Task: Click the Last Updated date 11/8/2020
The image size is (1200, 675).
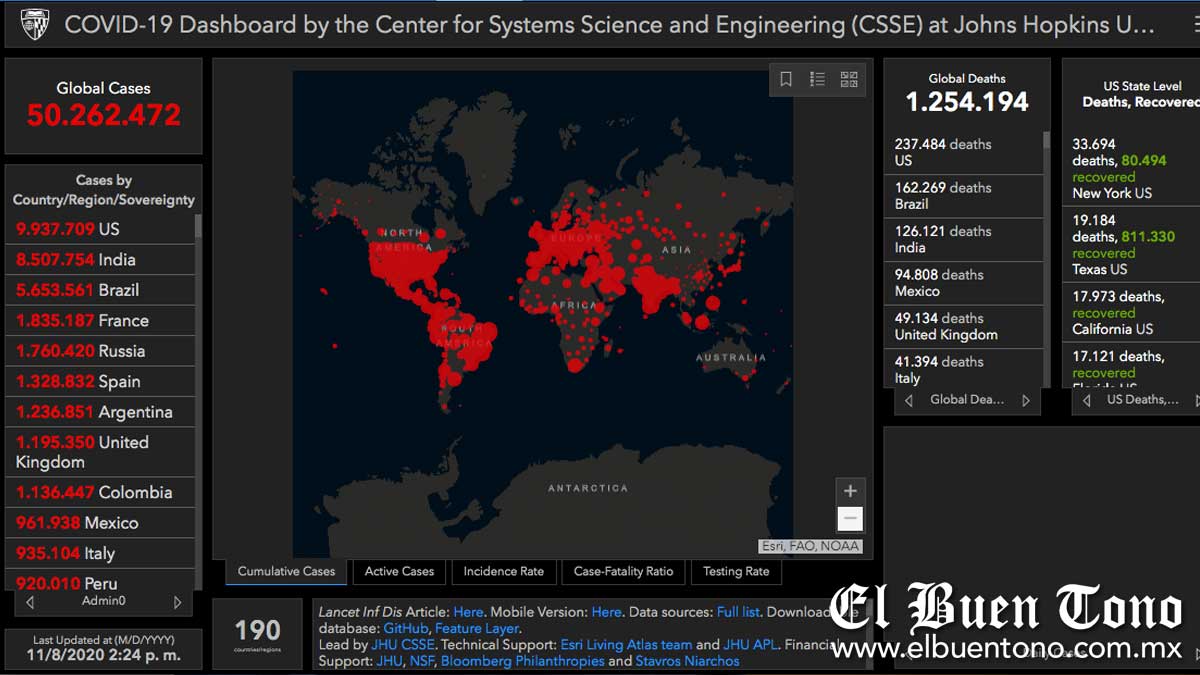Action: 106,656
